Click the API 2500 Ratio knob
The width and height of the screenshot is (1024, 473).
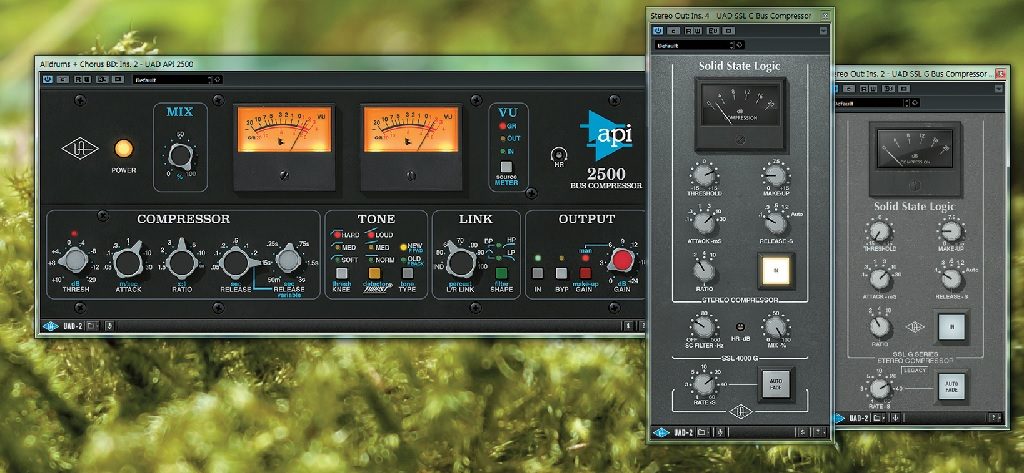pyautogui.click(x=182, y=261)
